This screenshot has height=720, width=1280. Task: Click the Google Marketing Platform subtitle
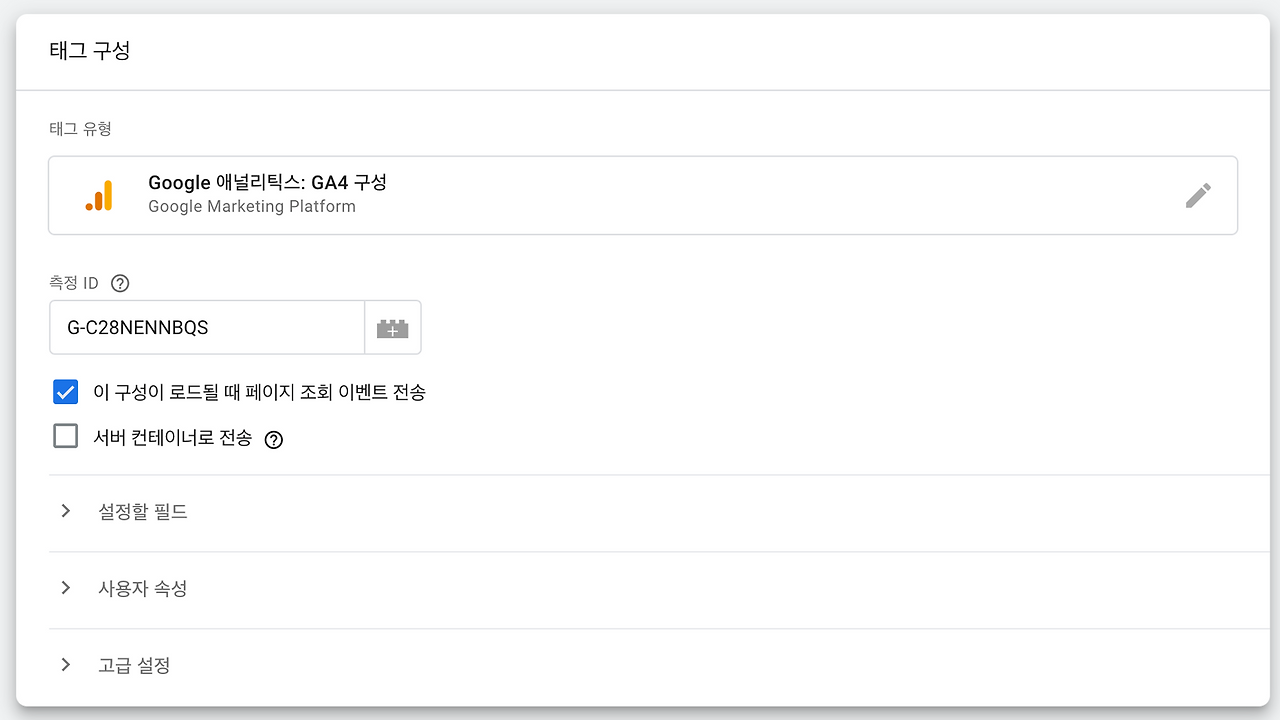point(251,207)
